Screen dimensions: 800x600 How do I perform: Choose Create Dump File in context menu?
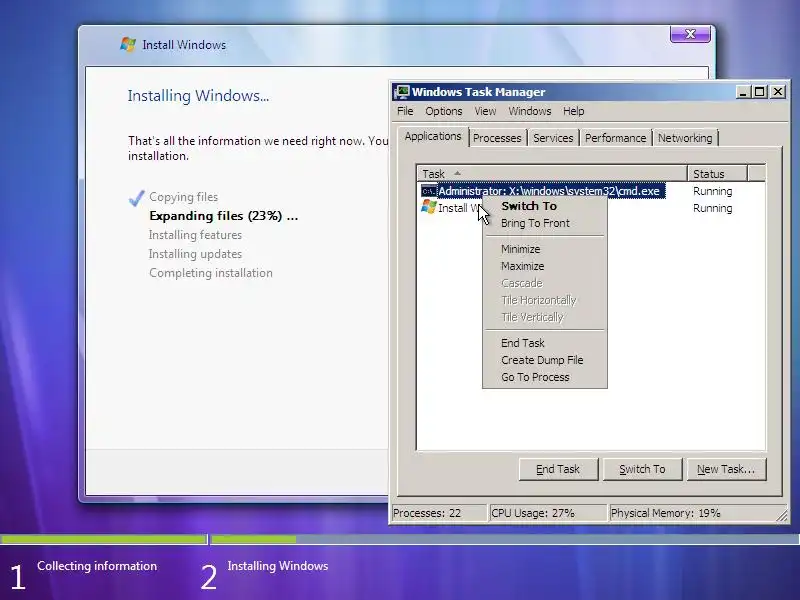pyautogui.click(x=544, y=360)
